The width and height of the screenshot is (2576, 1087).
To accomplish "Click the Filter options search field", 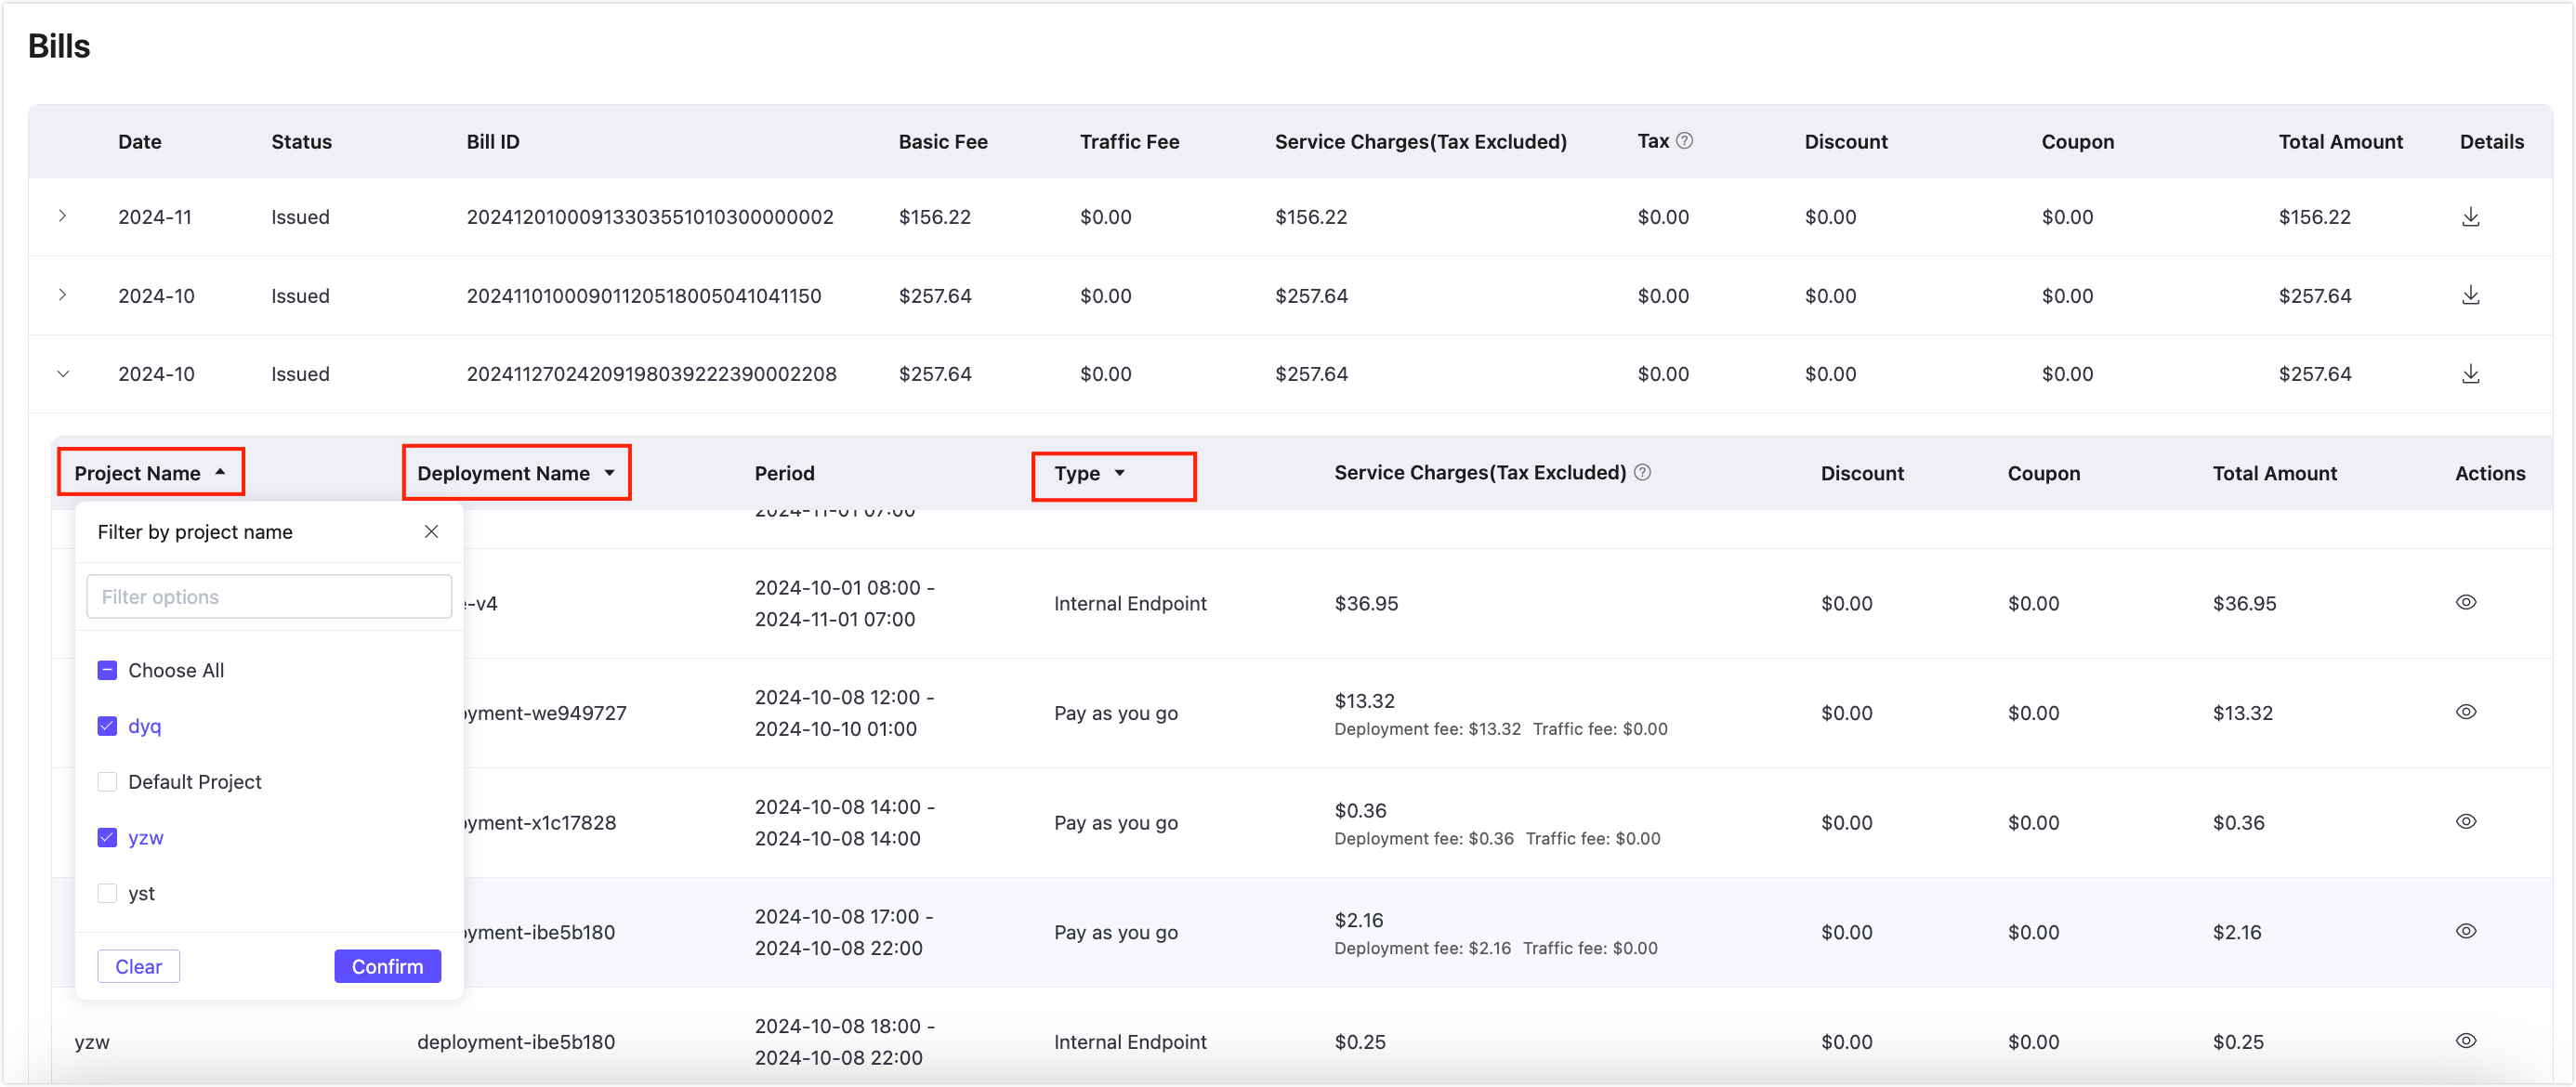I will tap(269, 597).
